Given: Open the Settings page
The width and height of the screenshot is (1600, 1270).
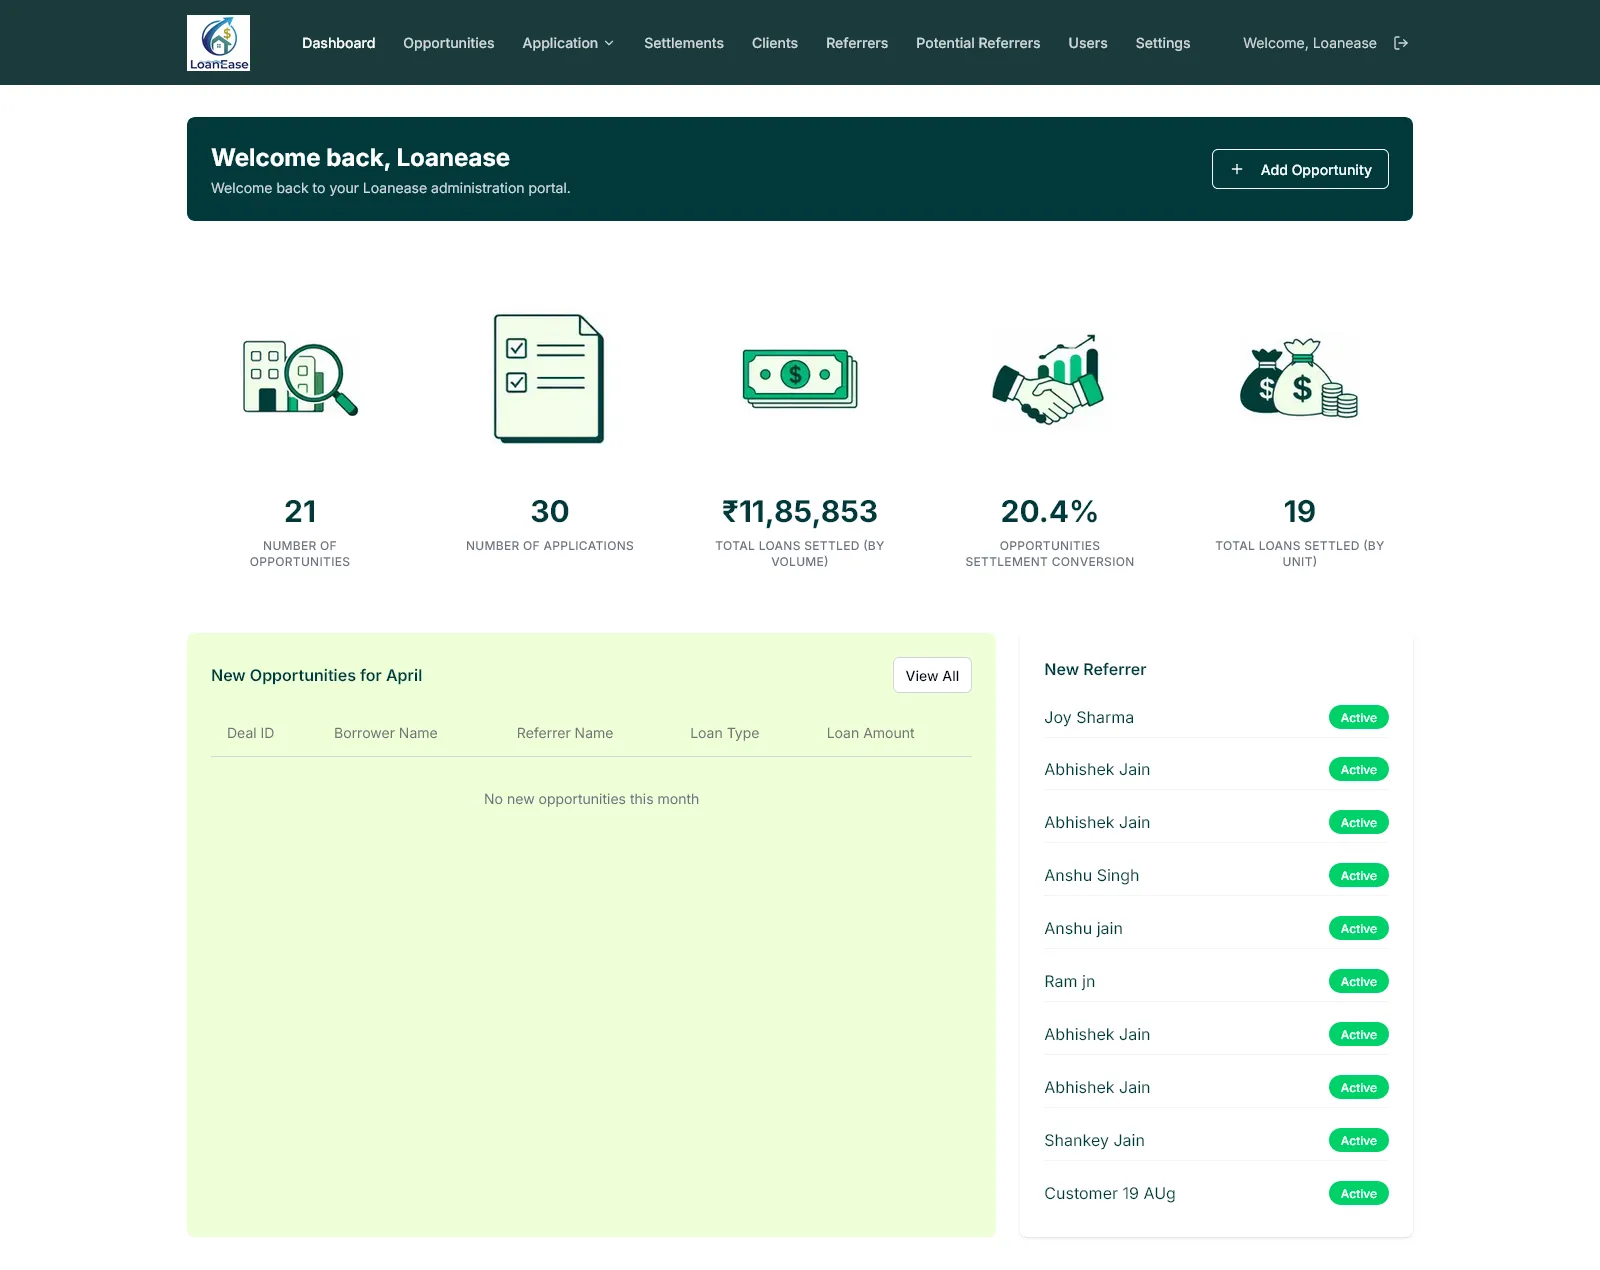Looking at the screenshot, I should coord(1162,43).
